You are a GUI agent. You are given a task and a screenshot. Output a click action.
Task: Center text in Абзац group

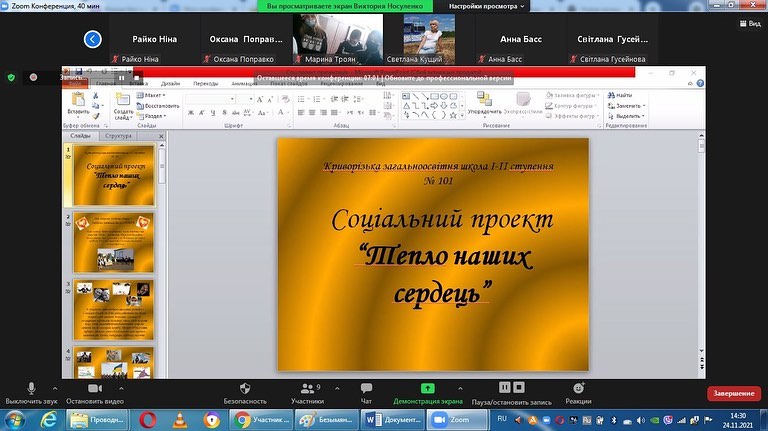click(312, 113)
